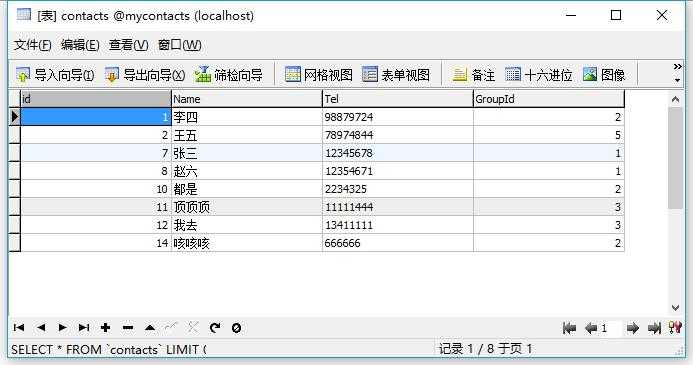Open the 文件(F) menu
Viewport: 693px width, 365px height.
32,45
